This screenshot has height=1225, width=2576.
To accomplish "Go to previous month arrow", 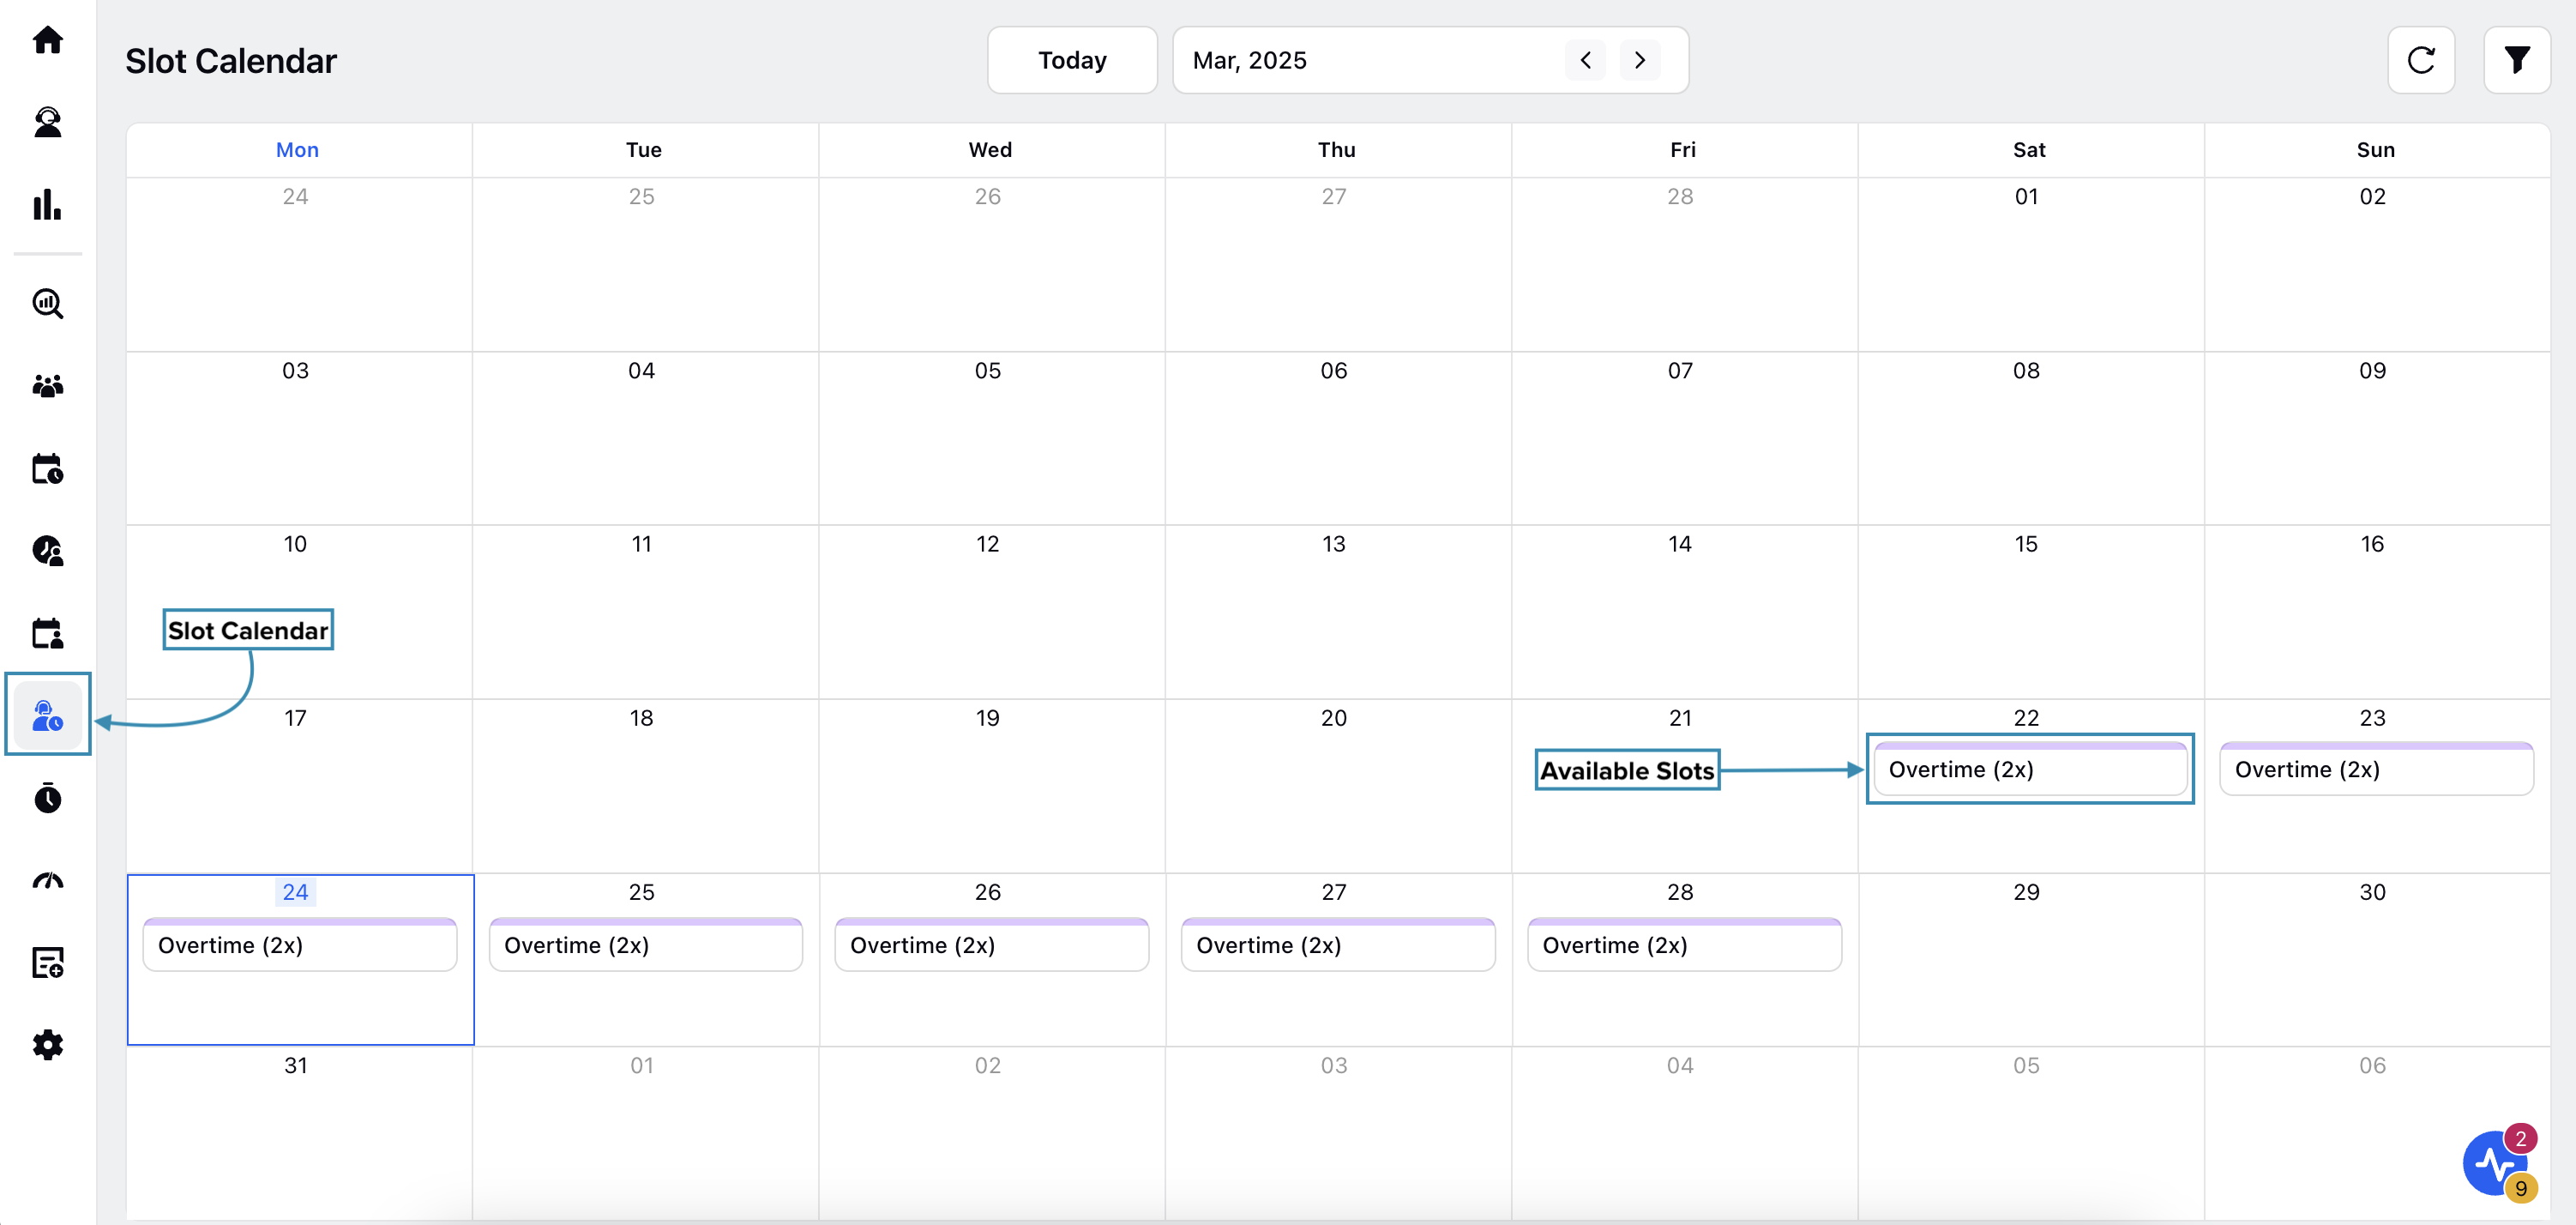I will pos(1585,60).
